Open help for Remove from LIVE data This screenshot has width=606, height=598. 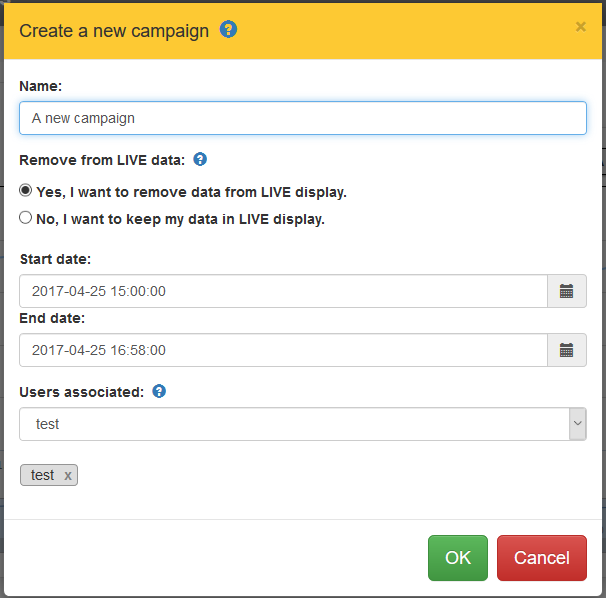tap(200, 159)
